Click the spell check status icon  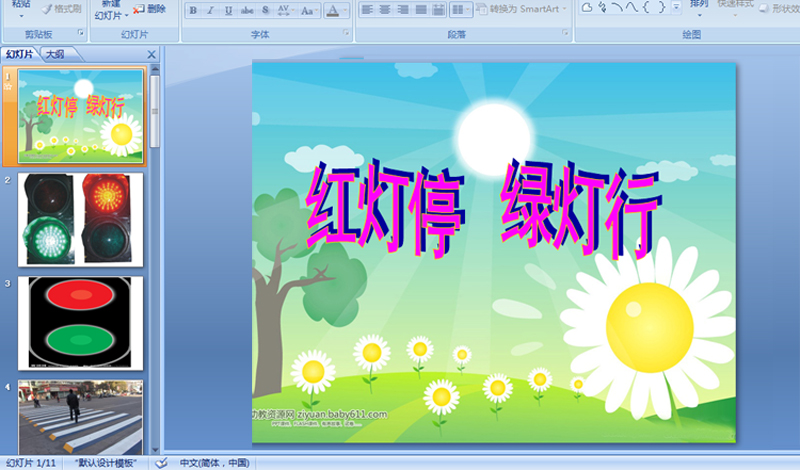(x=161, y=463)
